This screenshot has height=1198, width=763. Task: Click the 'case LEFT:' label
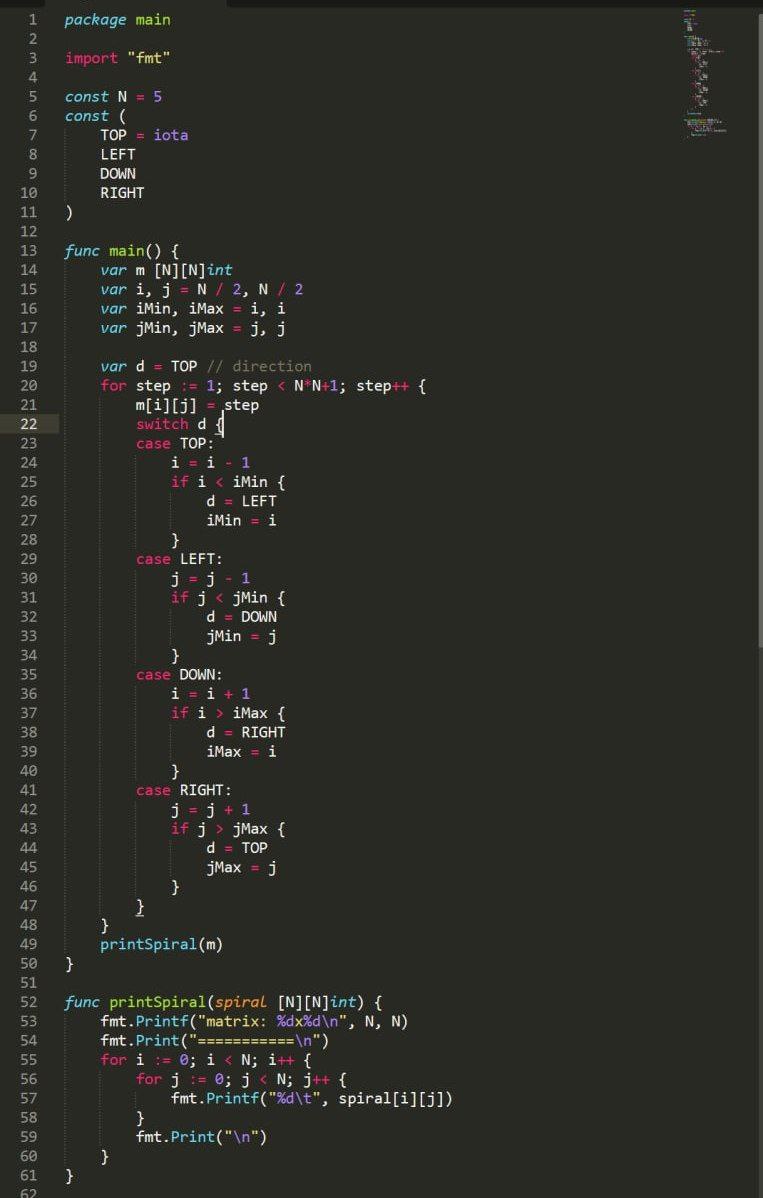[x=179, y=559]
